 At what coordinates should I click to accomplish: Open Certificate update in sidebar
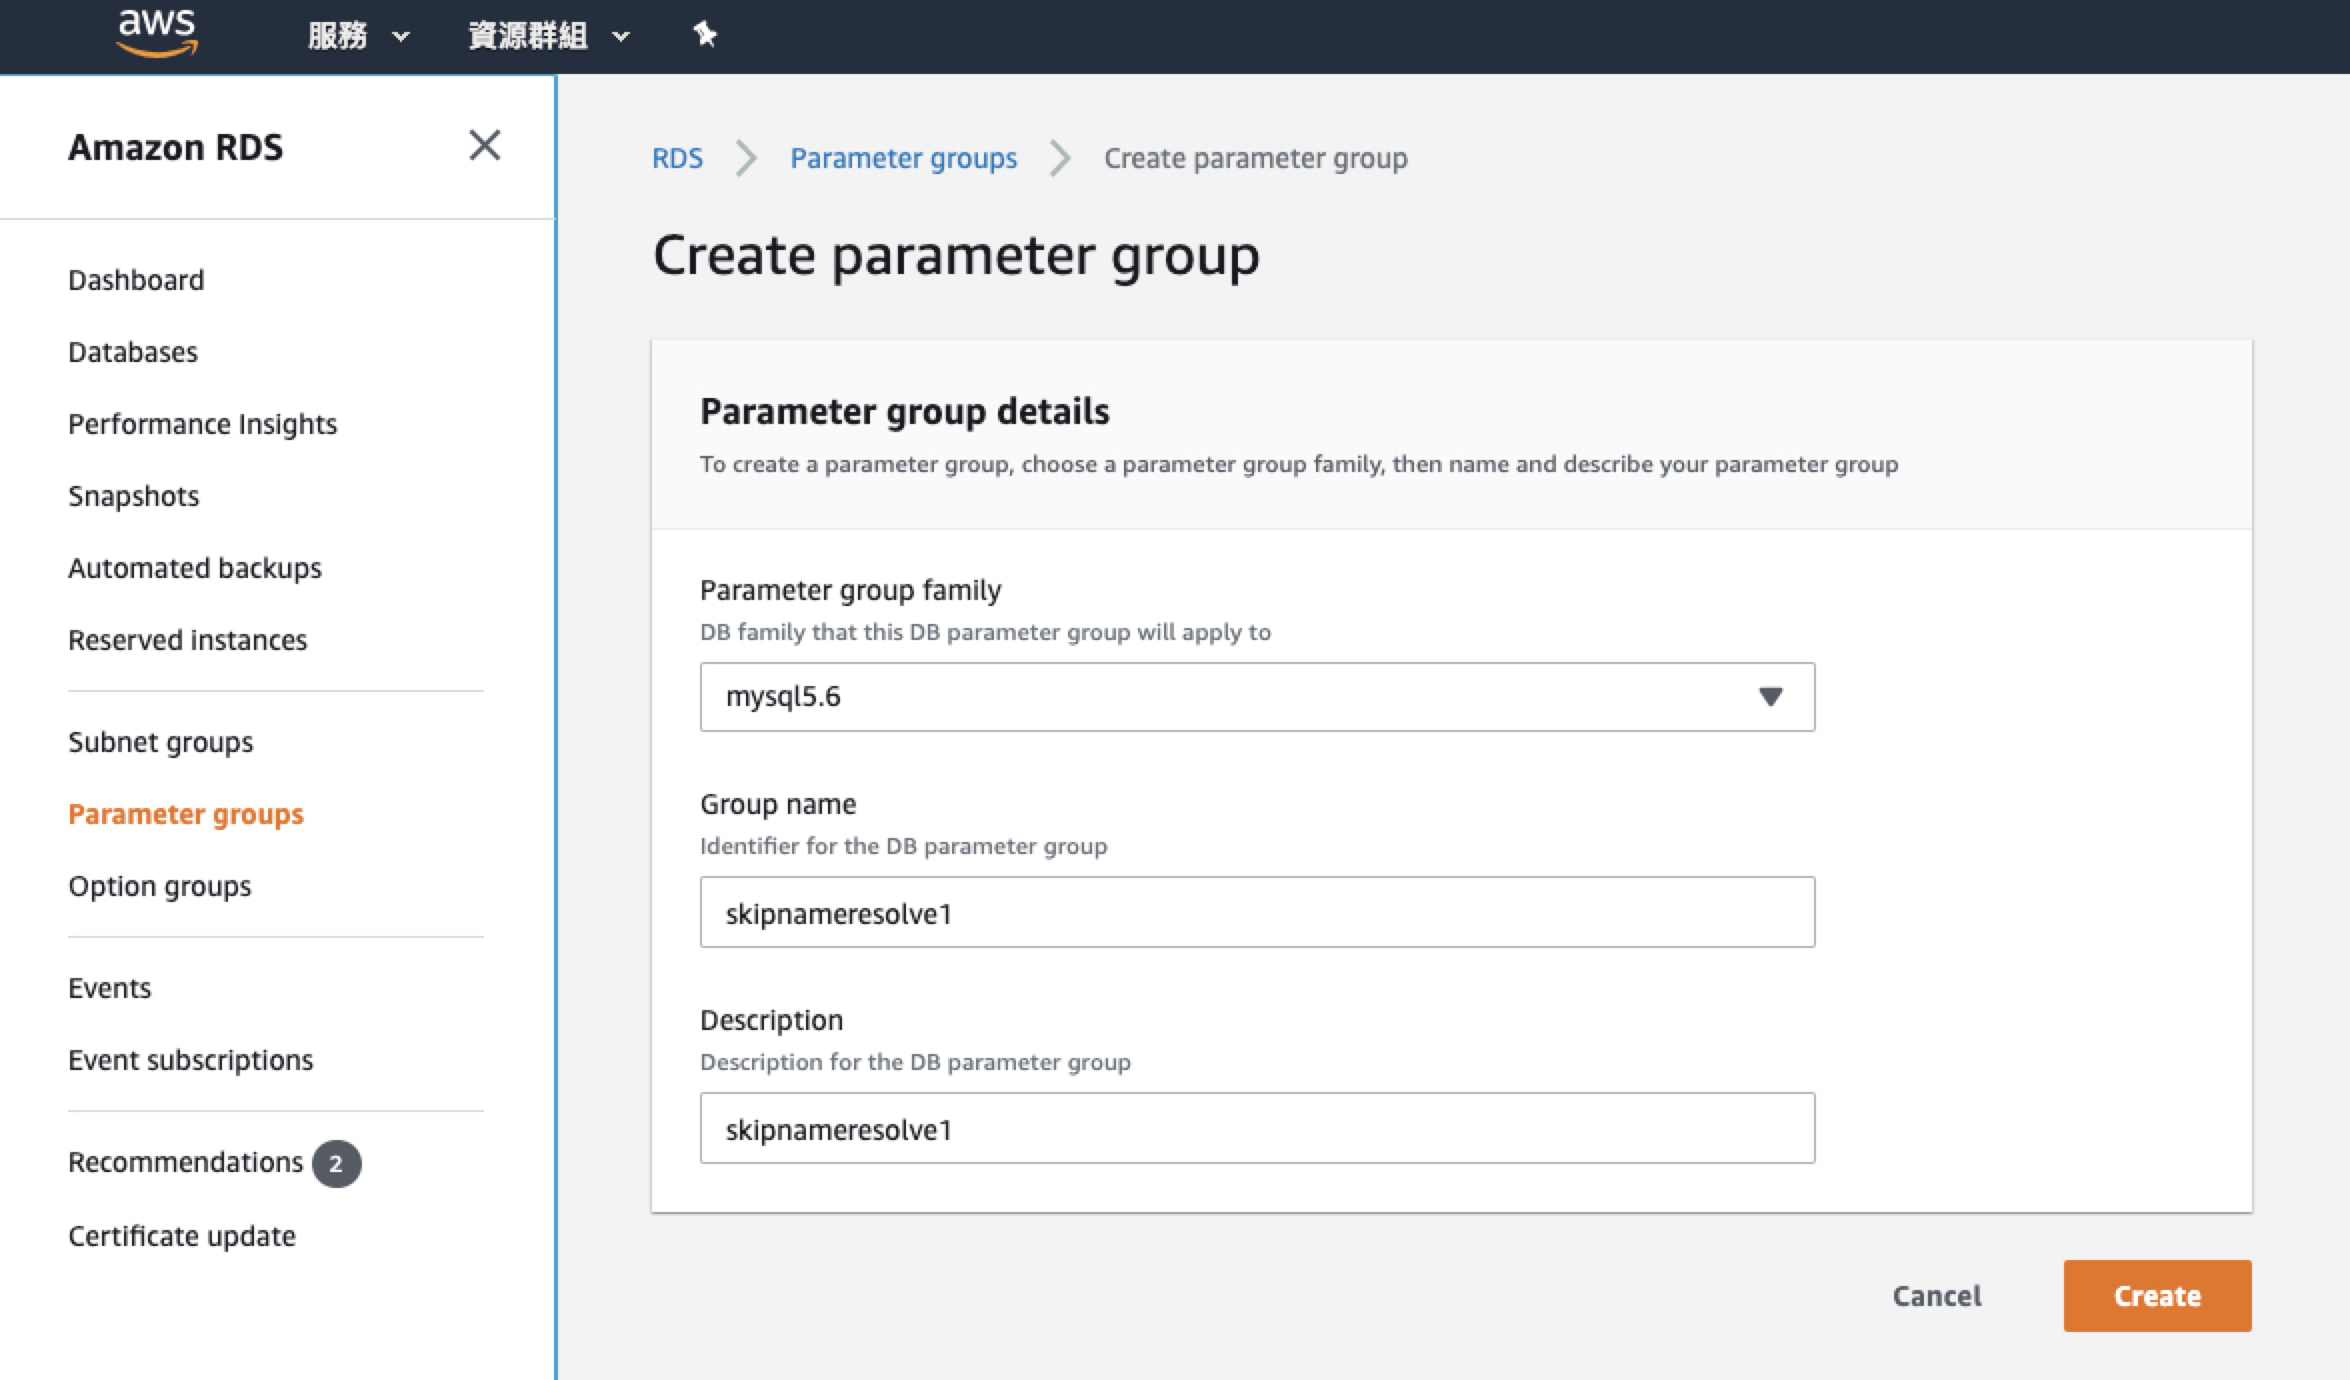[x=182, y=1236]
